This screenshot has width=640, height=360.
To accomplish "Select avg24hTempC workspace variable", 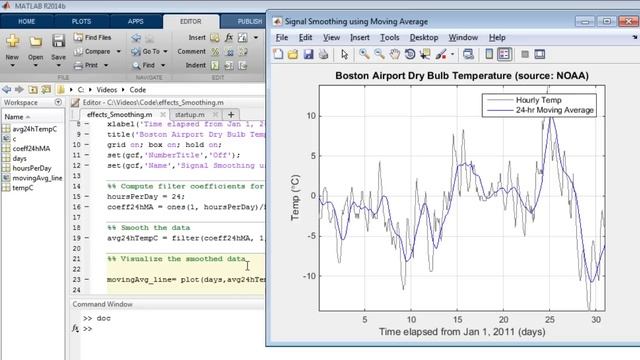I will pyautogui.click(x=35, y=129).
